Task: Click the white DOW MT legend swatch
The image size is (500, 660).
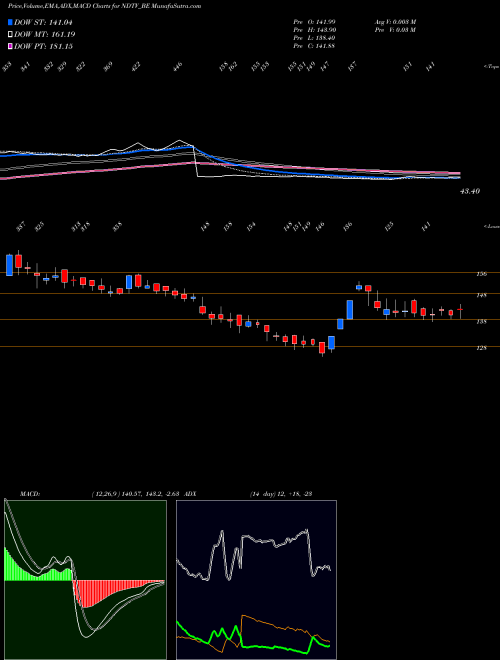Action: (x=10, y=35)
